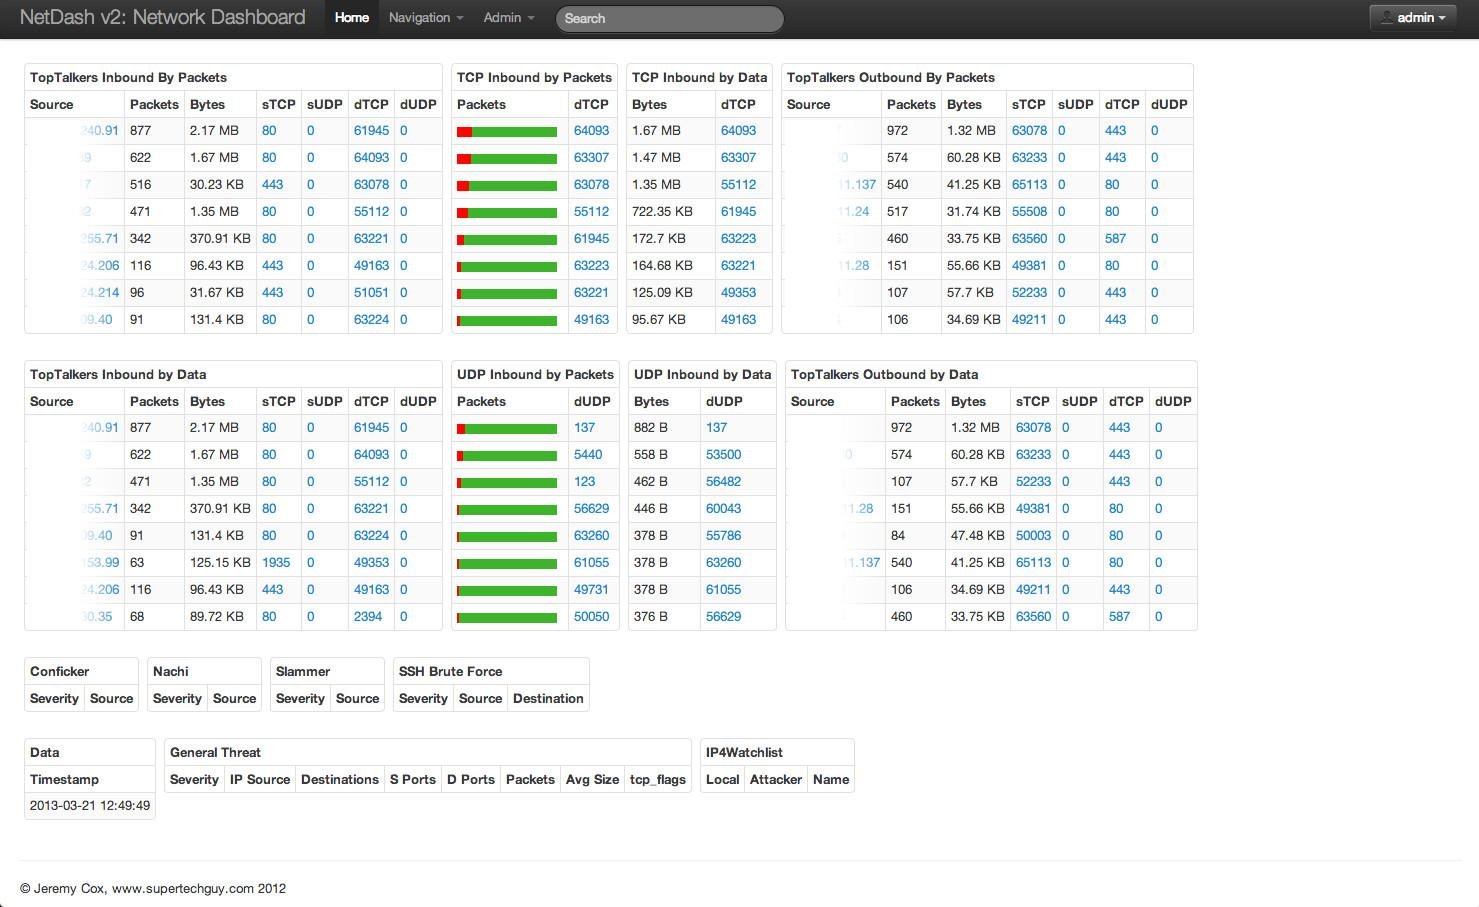Image resolution: width=1479 pixels, height=907 pixels.
Task: Click the Bytes header in TopTalkers Outbound
Action: tap(964, 104)
